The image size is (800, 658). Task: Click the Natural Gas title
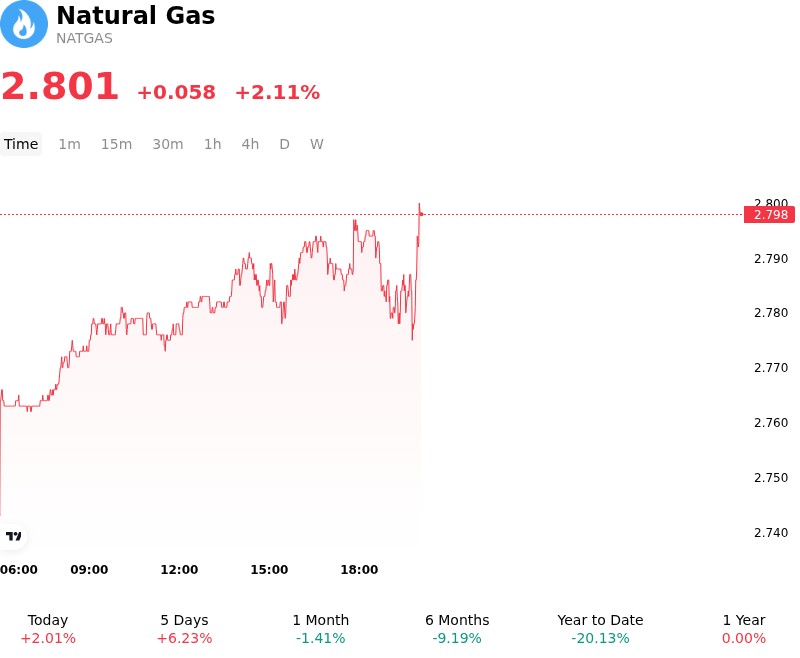pyautogui.click(x=136, y=15)
